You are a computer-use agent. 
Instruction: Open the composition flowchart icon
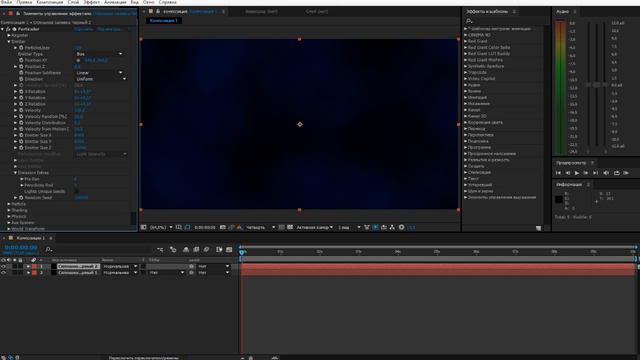click(392, 227)
